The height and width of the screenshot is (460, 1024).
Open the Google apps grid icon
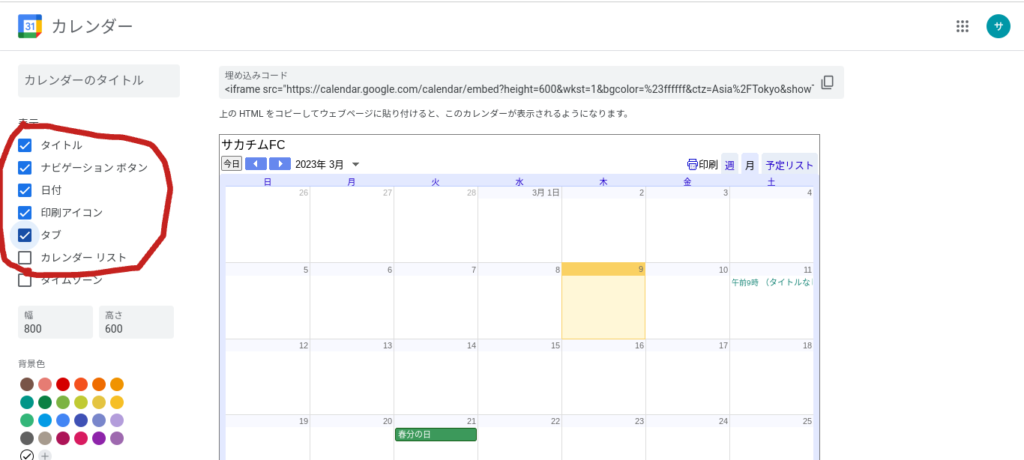[x=963, y=27]
